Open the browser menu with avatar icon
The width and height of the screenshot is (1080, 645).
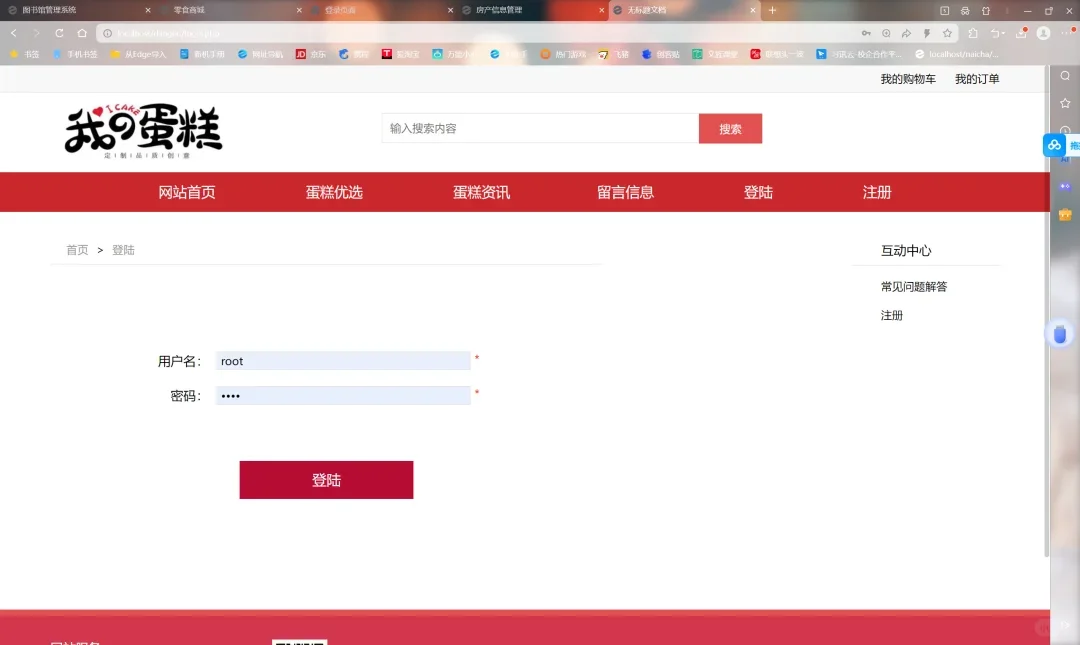[x=1043, y=33]
